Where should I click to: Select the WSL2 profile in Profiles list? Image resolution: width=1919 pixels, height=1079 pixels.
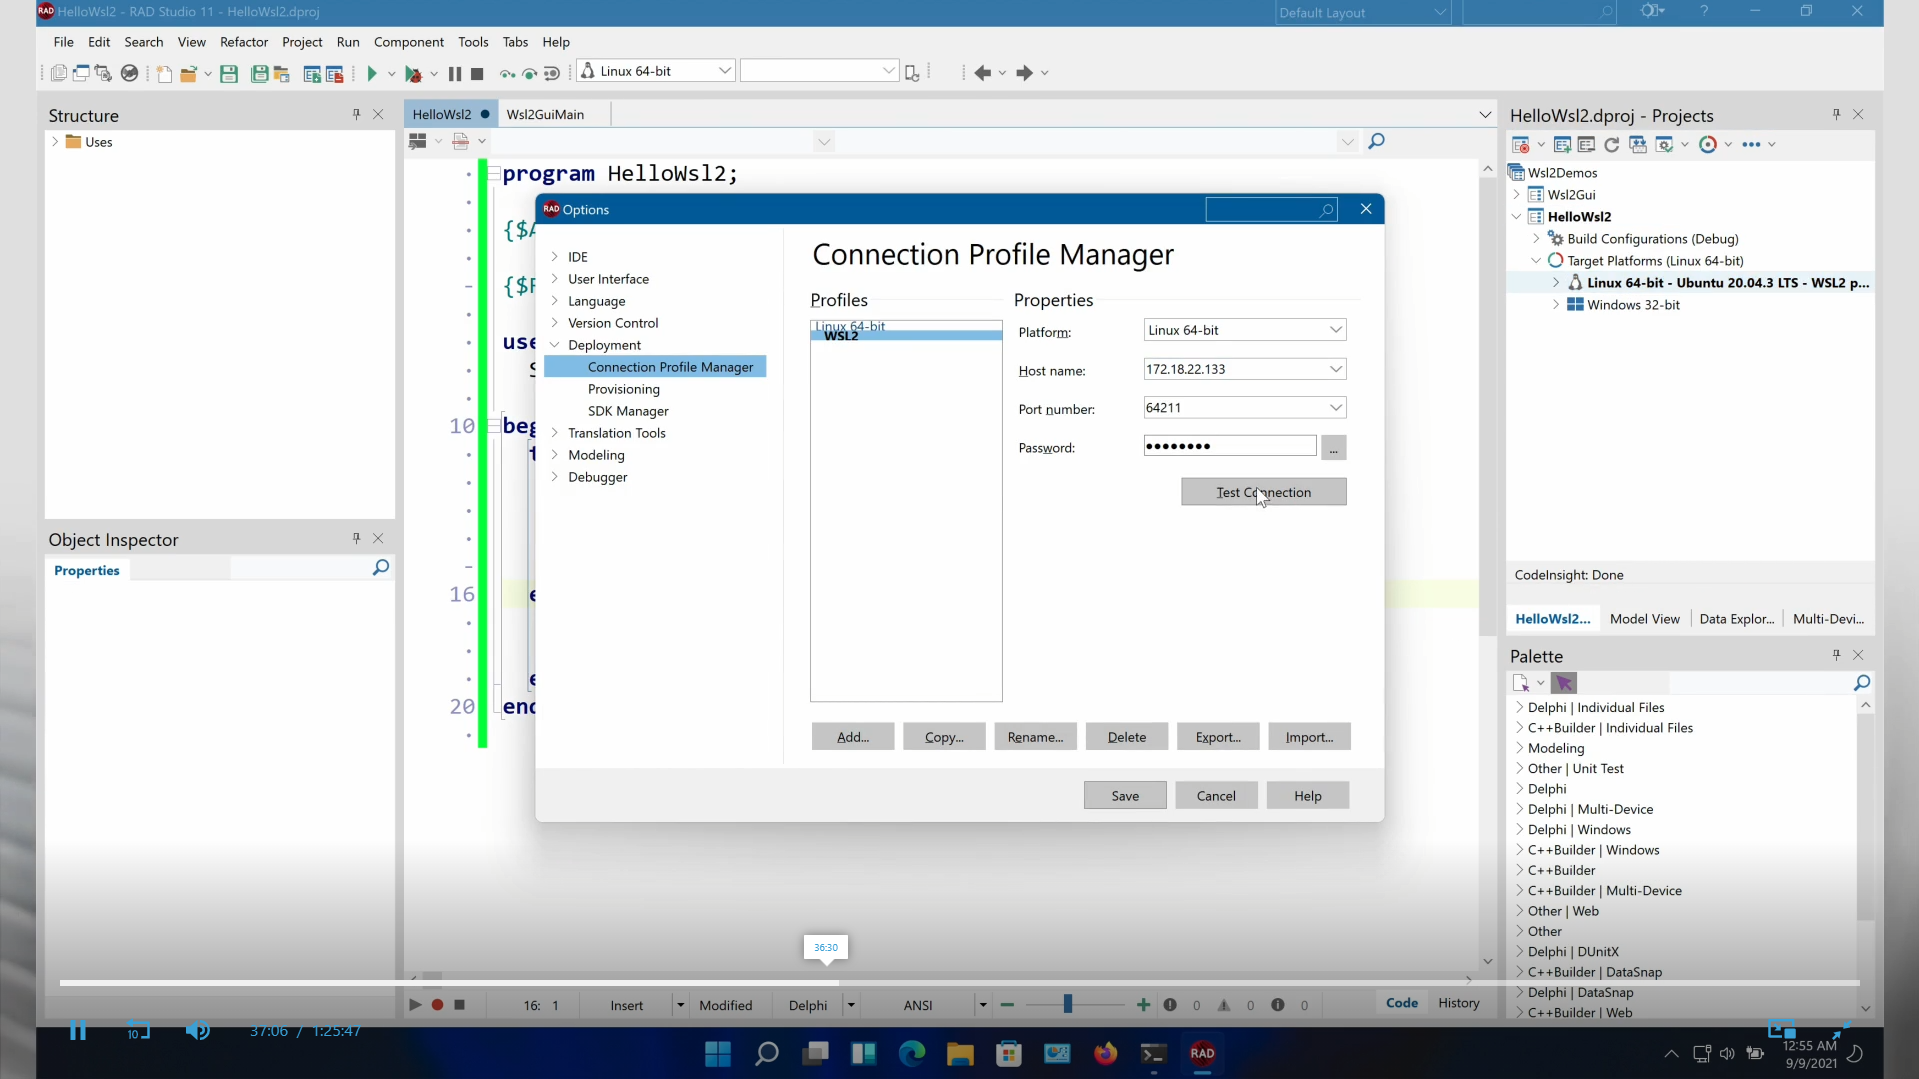point(906,336)
